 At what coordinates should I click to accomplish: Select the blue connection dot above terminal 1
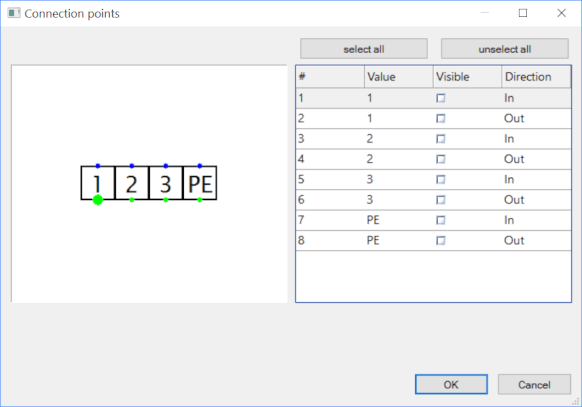(x=98, y=166)
